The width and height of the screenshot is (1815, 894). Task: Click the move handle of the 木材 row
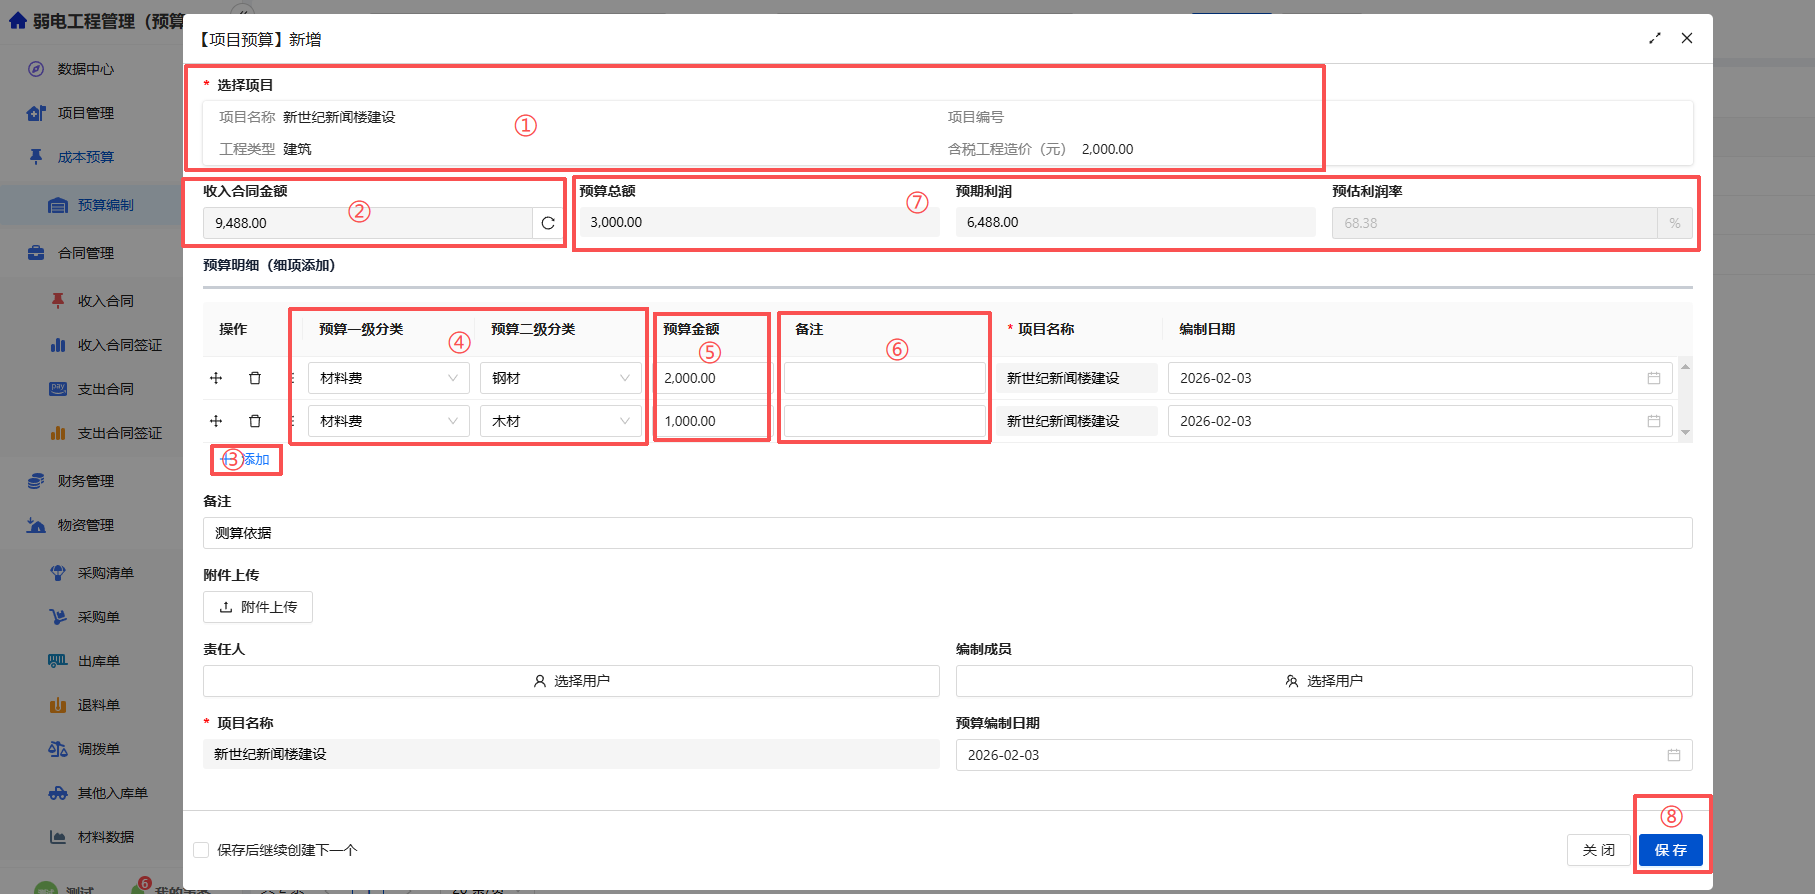[x=216, y=421]
